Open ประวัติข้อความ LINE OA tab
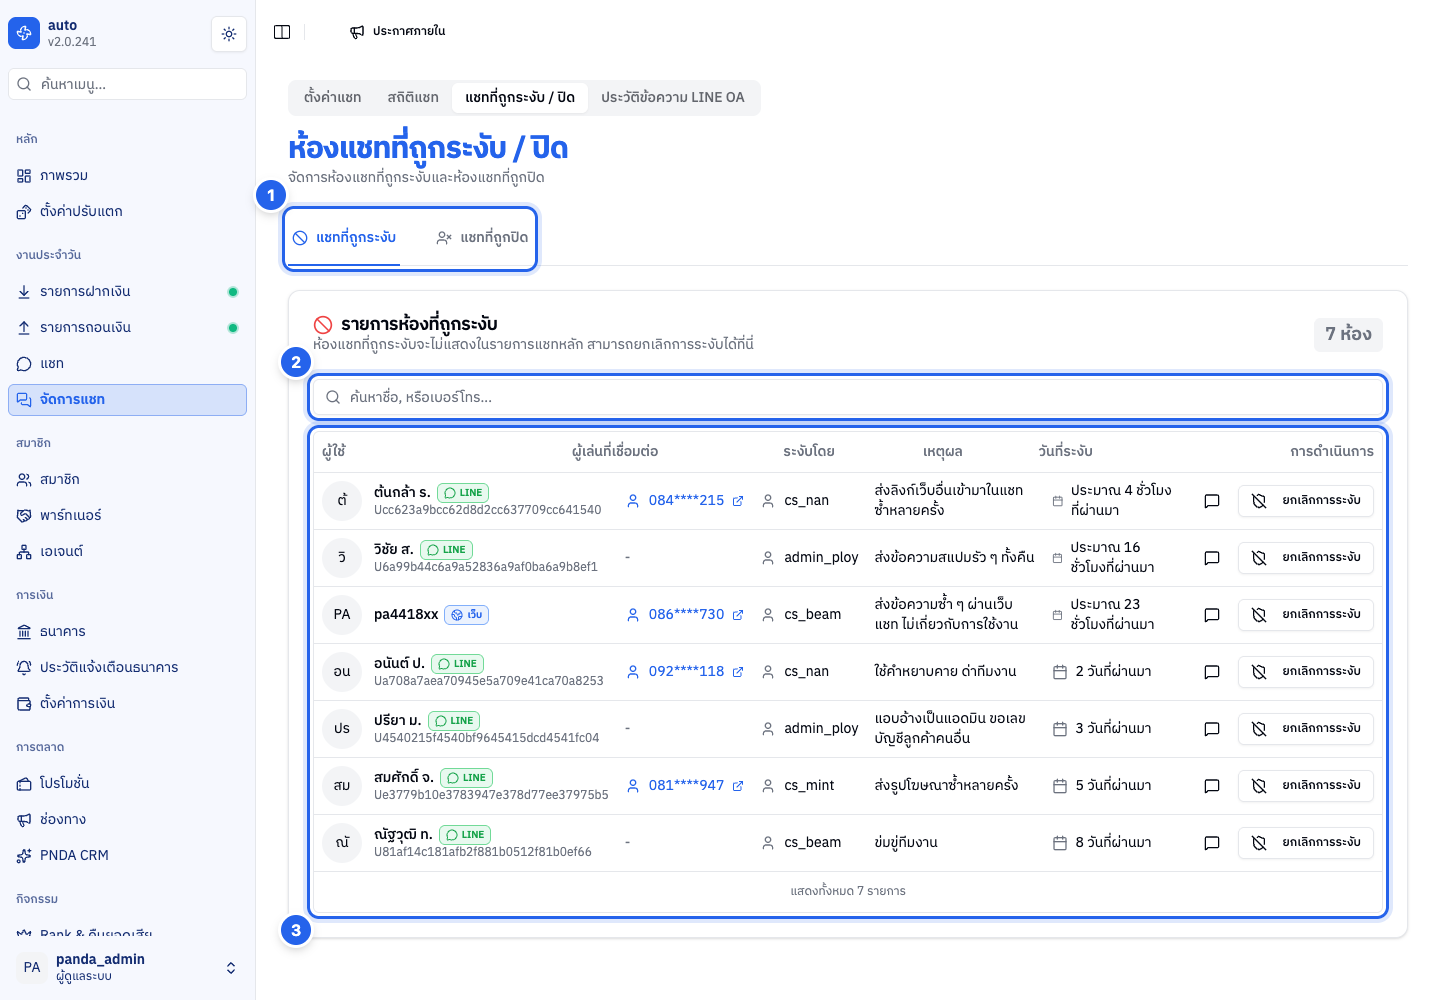This screenshot has width=1440, height=1000. point(673,98)
